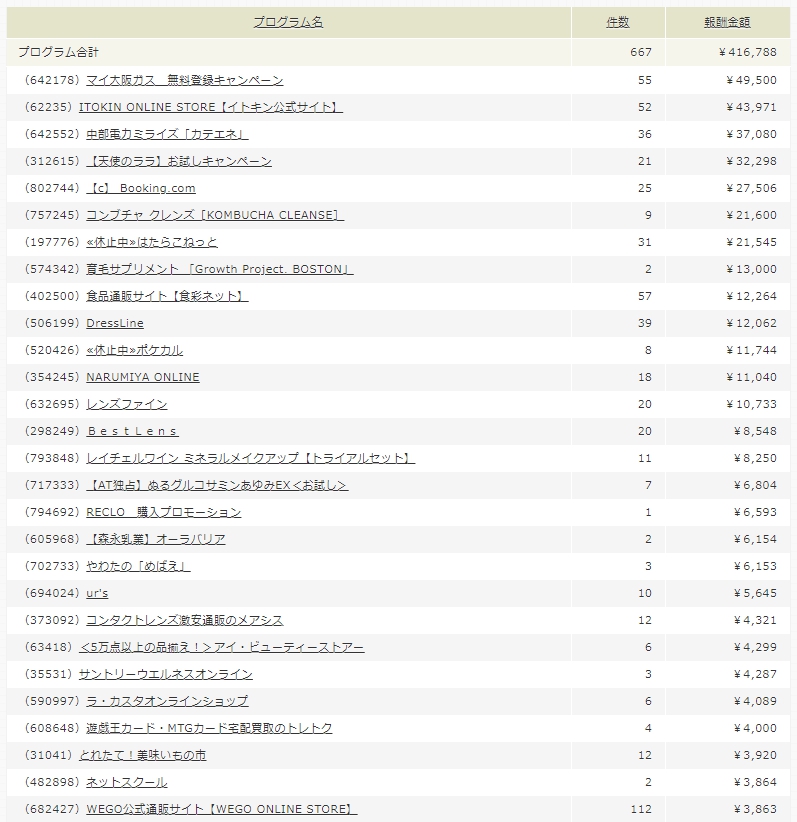
Task: Select reward amount ¥43,971
Action: tap(751, 107)
